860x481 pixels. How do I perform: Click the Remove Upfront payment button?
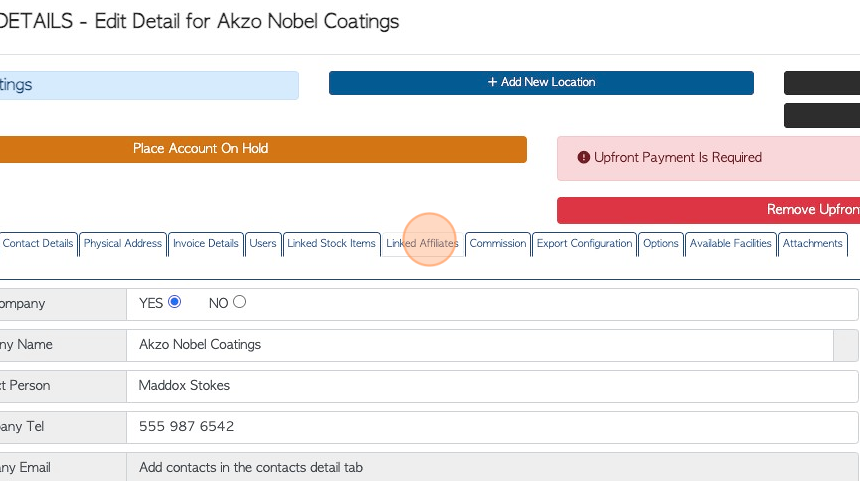click(708, 210)
